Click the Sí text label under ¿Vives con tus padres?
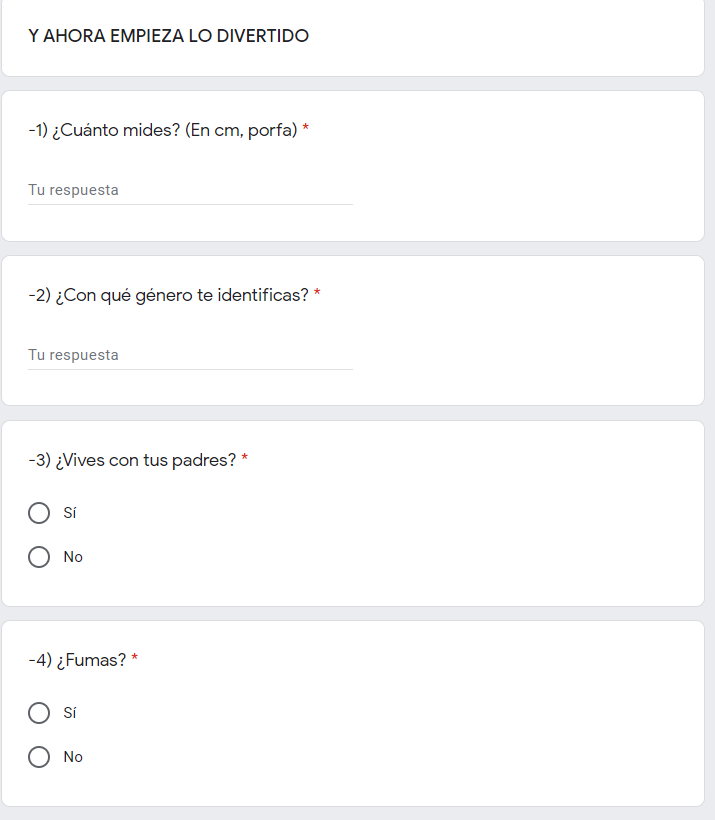 pos(70,513)
